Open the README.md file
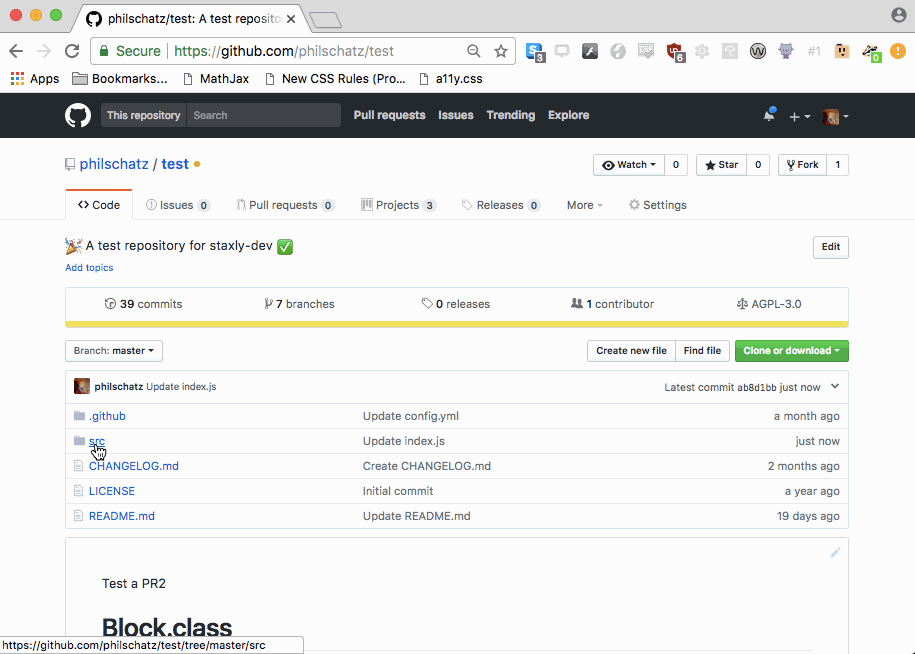This screenshot has width=915, height=654. (x=121, y=516)
